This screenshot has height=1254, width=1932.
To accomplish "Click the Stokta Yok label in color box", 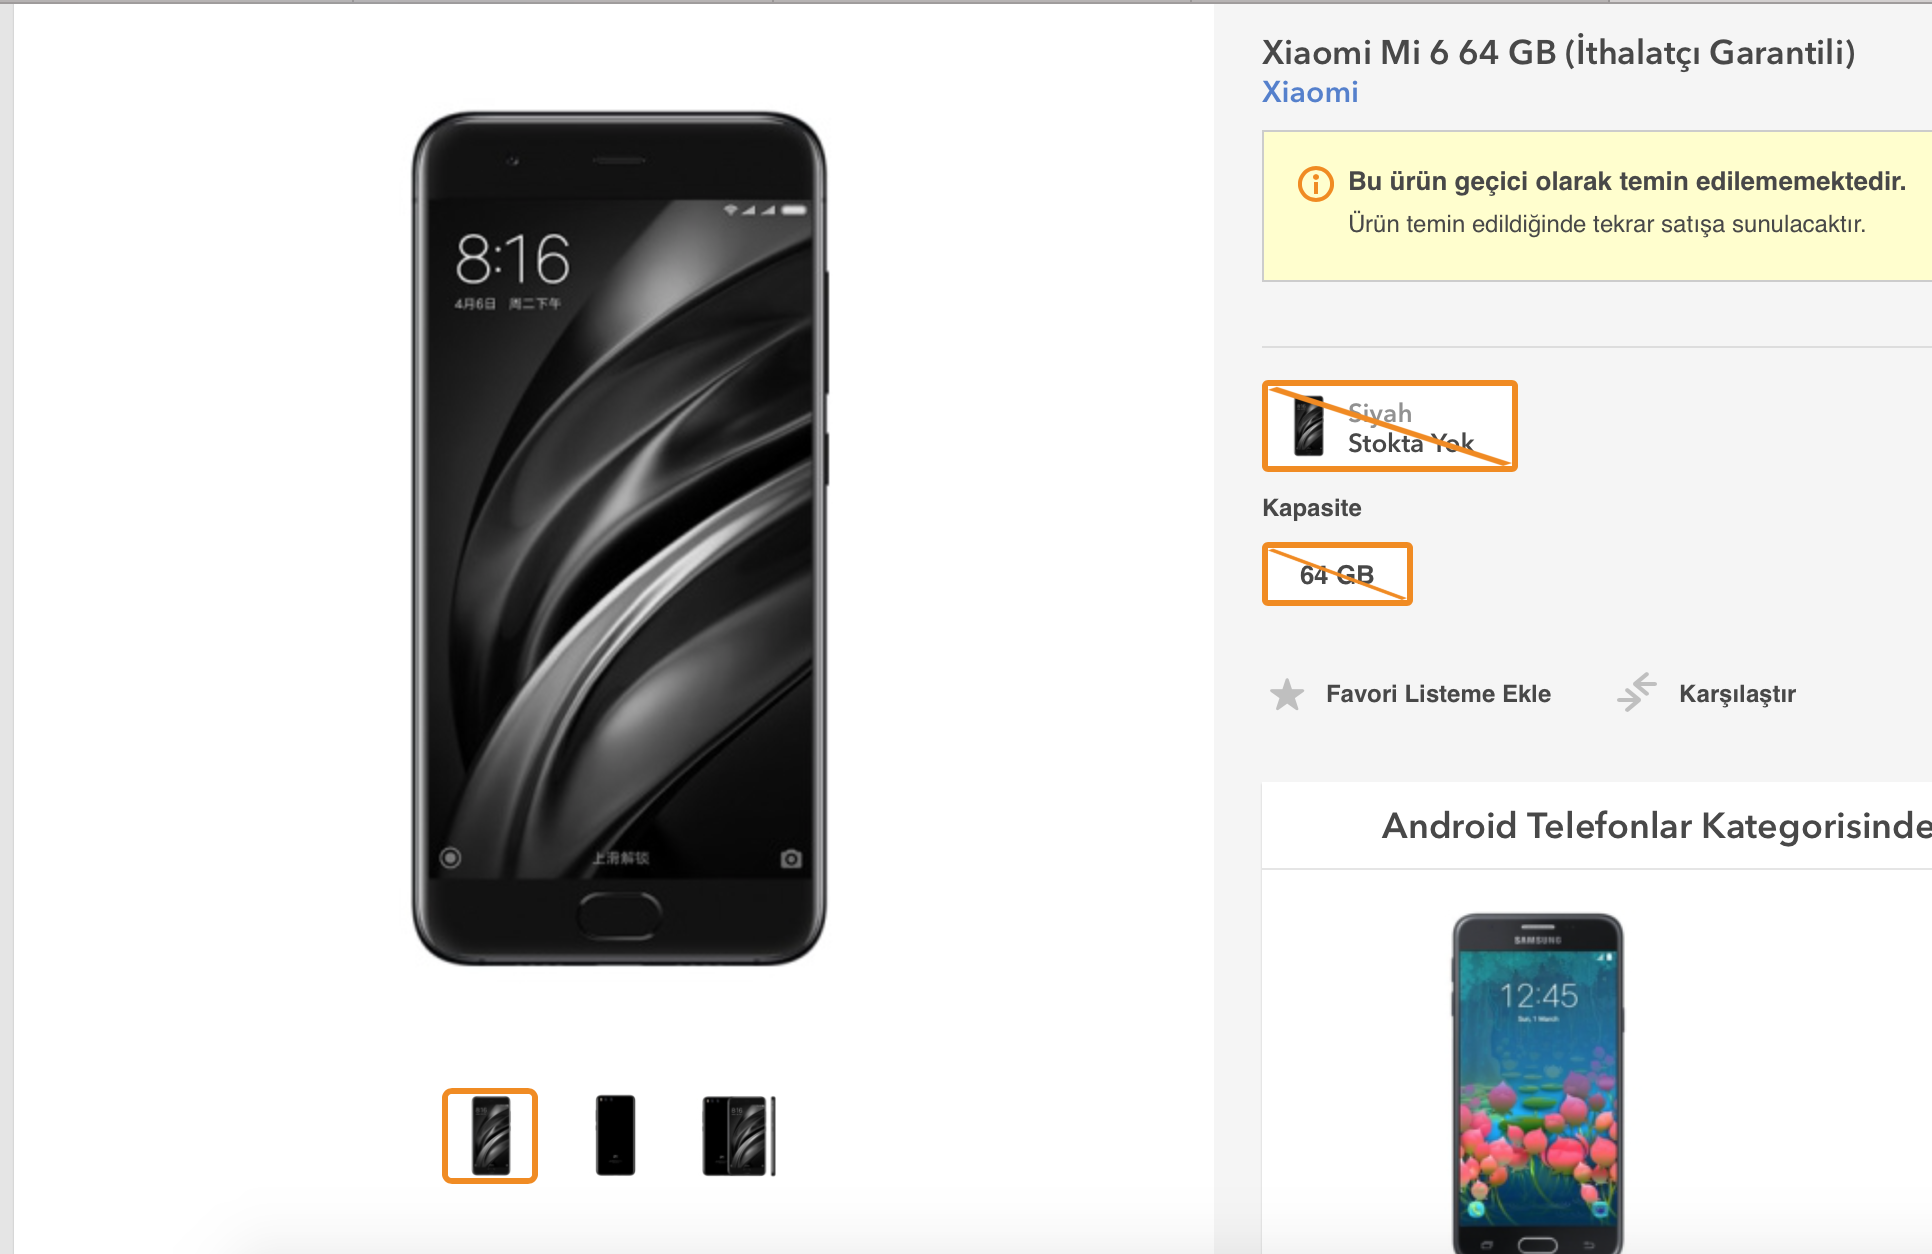I will [x=1410, y=443].
